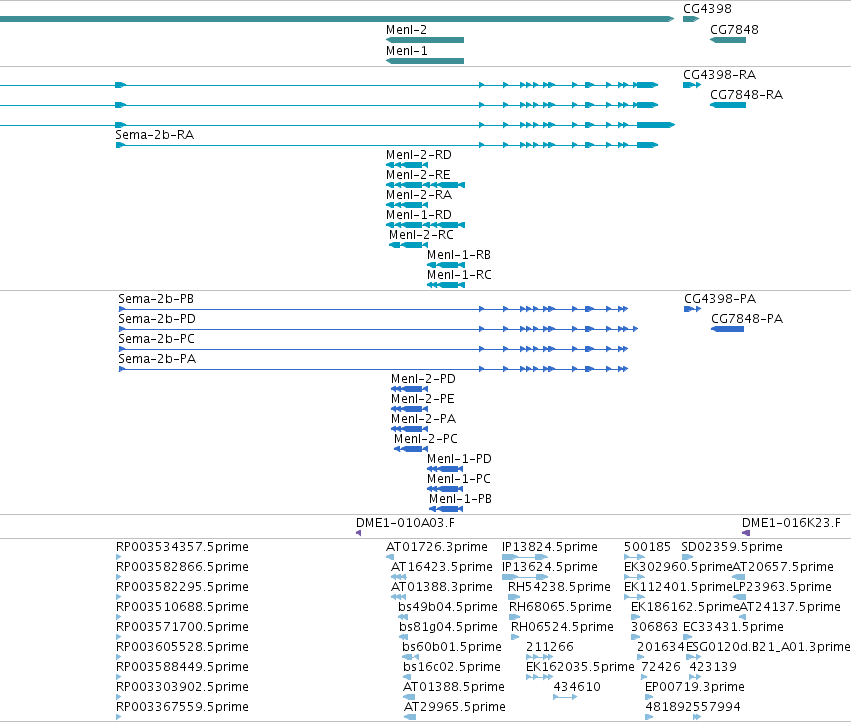This screenshot has height=722, width=851.
Task: Click the Menl-1-RC transcript
Action: [446, 284]
